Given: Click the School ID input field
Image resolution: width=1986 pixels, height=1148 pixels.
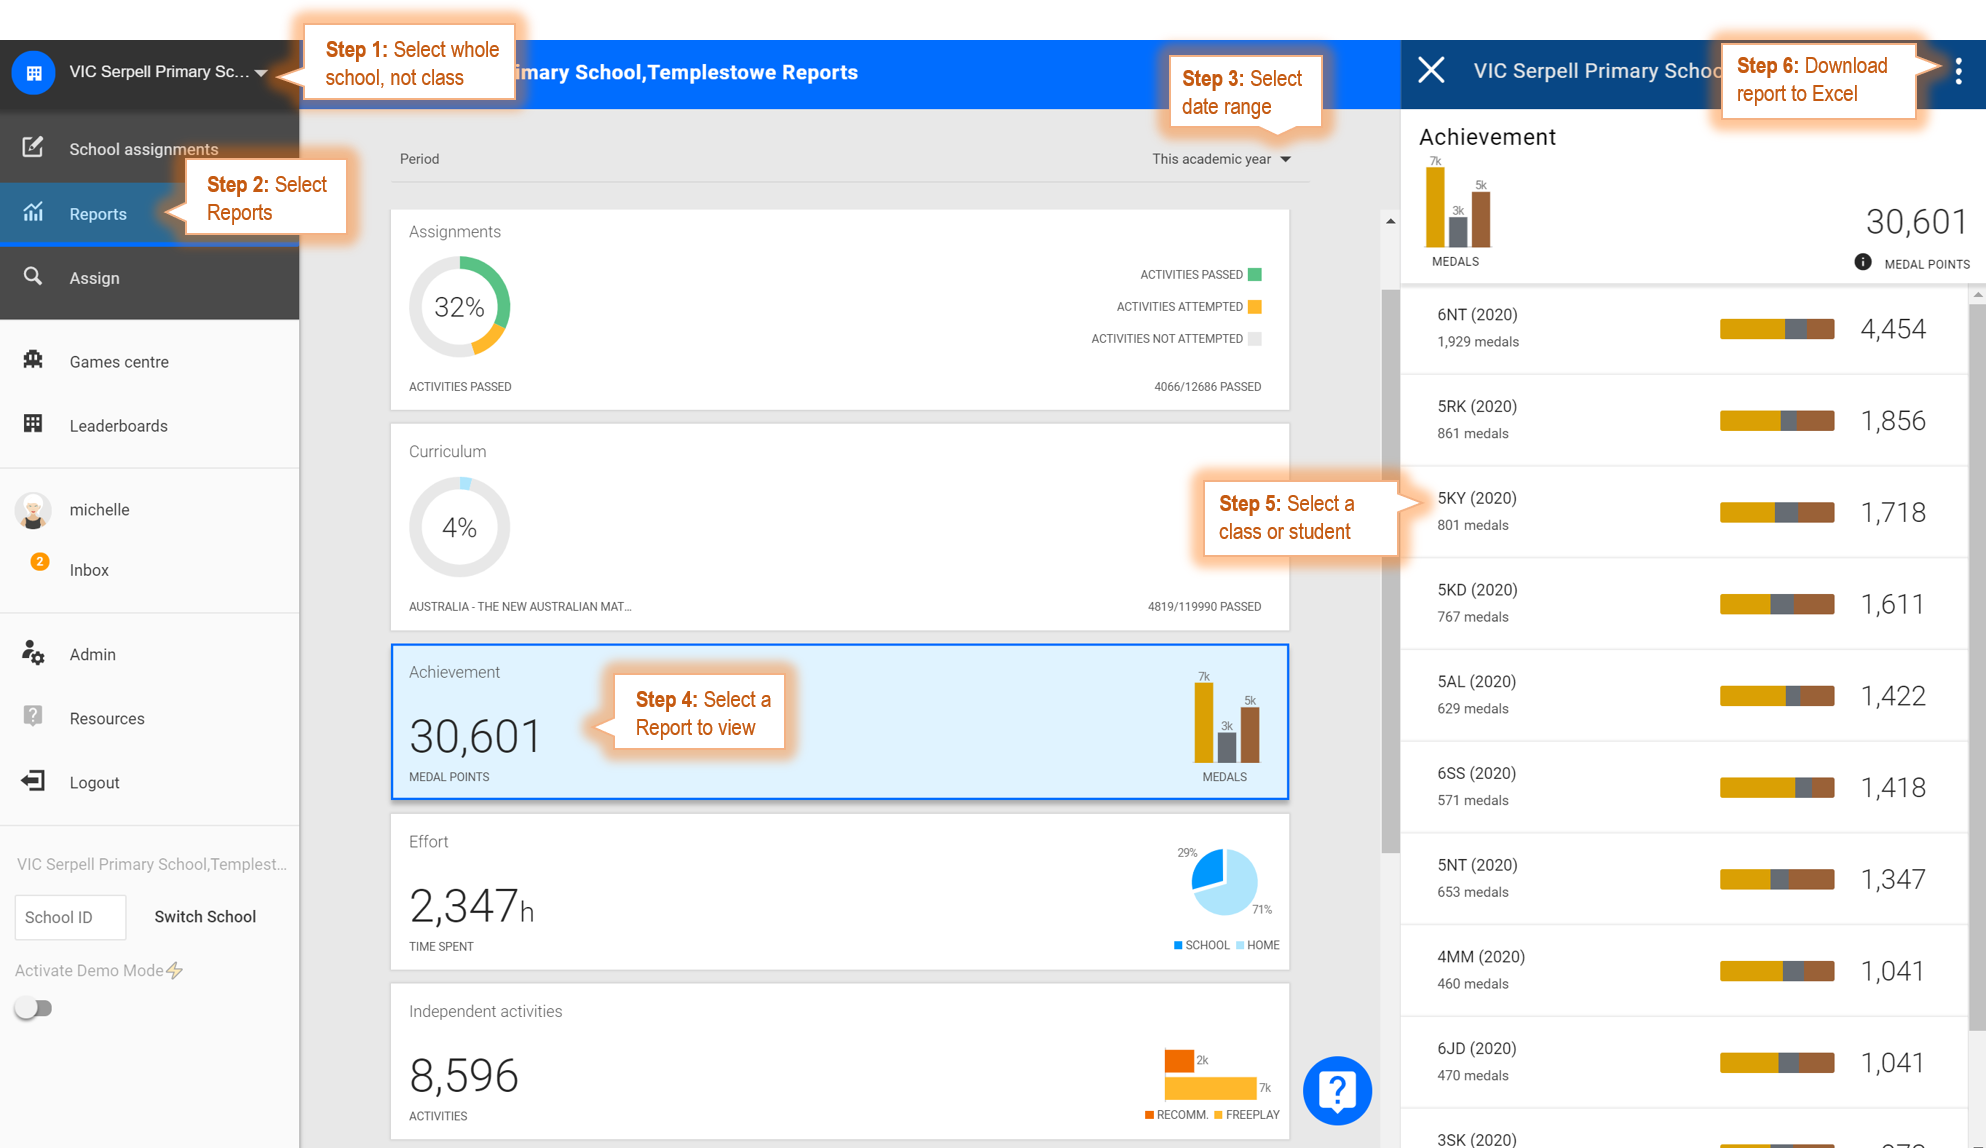Looking at the screenshot, I should tap(70, 917).
